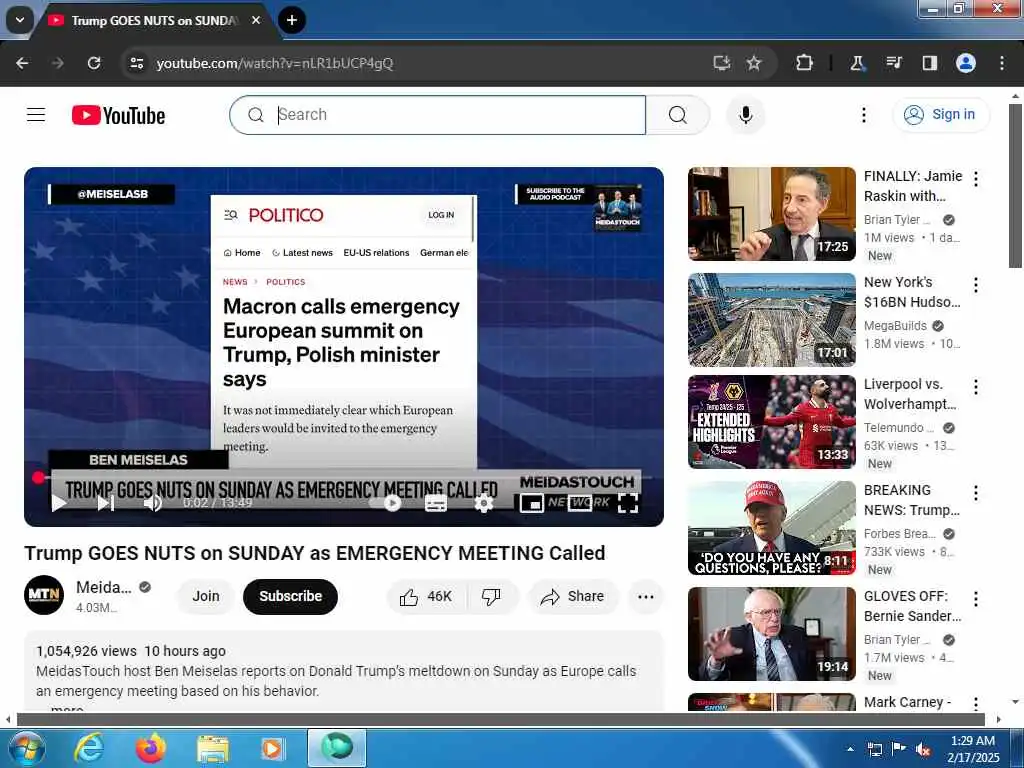The height and width of the screenshot is (768, 1024).
Task: Open Chrome three-dot menu
Action: (x=1001, y=63)
